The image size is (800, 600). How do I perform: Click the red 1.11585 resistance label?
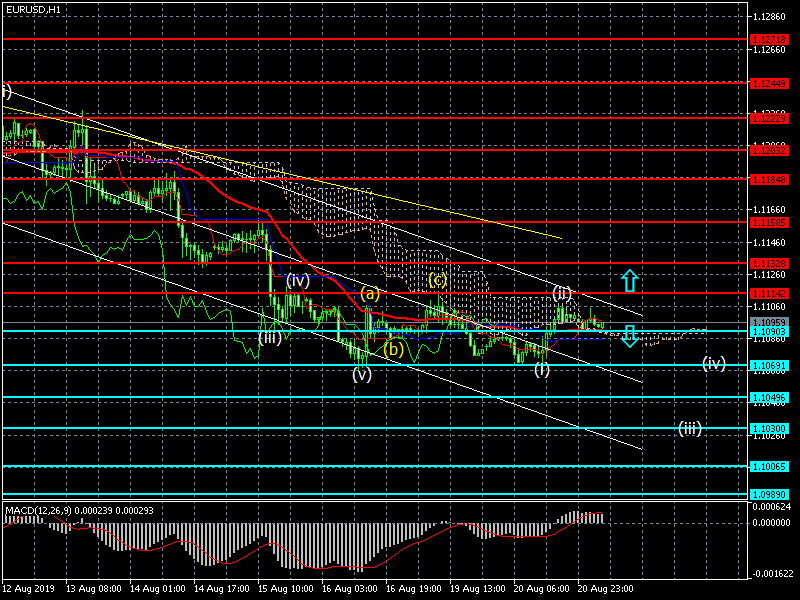point(769,222)
